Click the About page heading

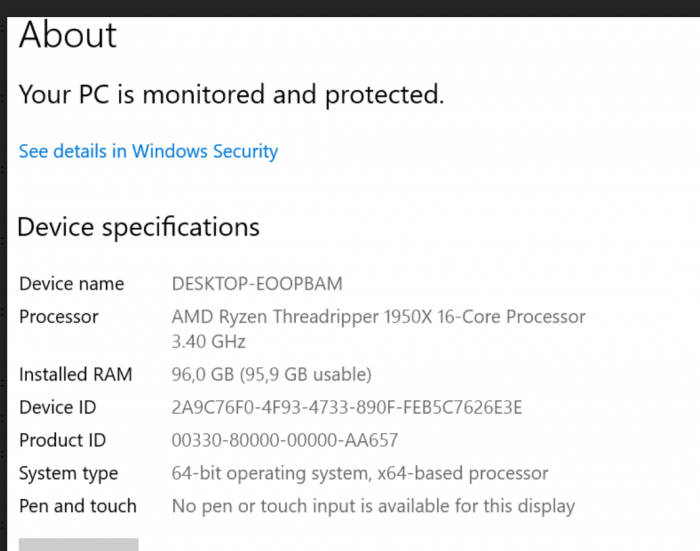(68, 35)
